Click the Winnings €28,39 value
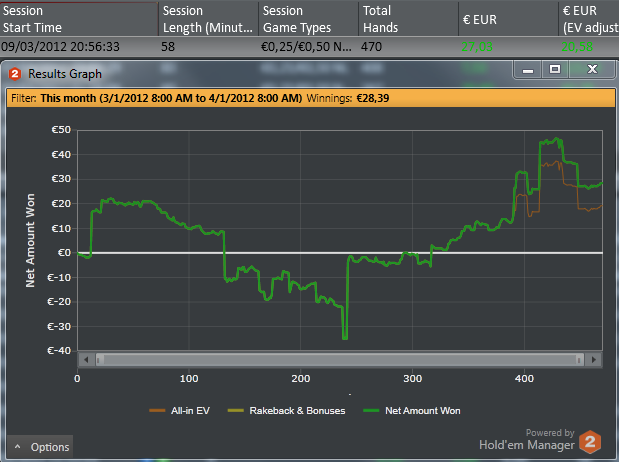This screenshot has height=462, width=619. (373, 98)
